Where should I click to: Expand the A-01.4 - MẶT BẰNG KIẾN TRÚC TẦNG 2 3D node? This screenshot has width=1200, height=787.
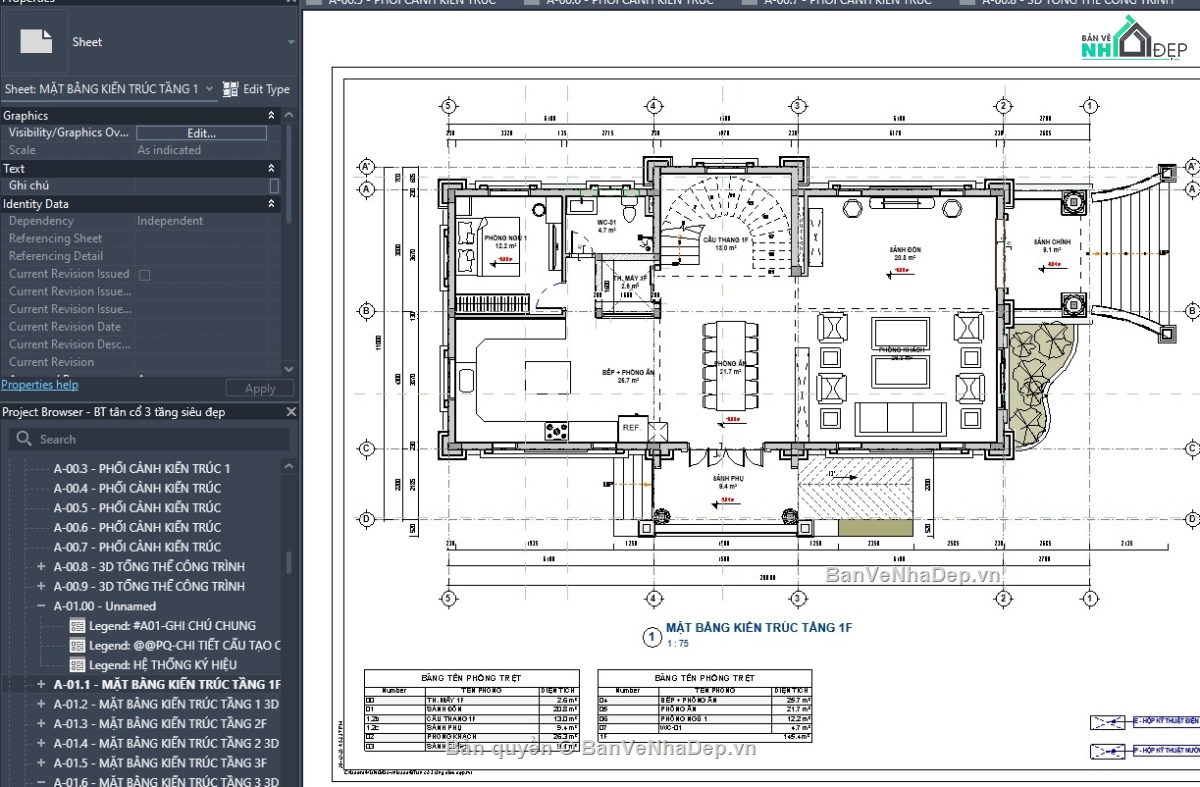(x=41, y=743)
